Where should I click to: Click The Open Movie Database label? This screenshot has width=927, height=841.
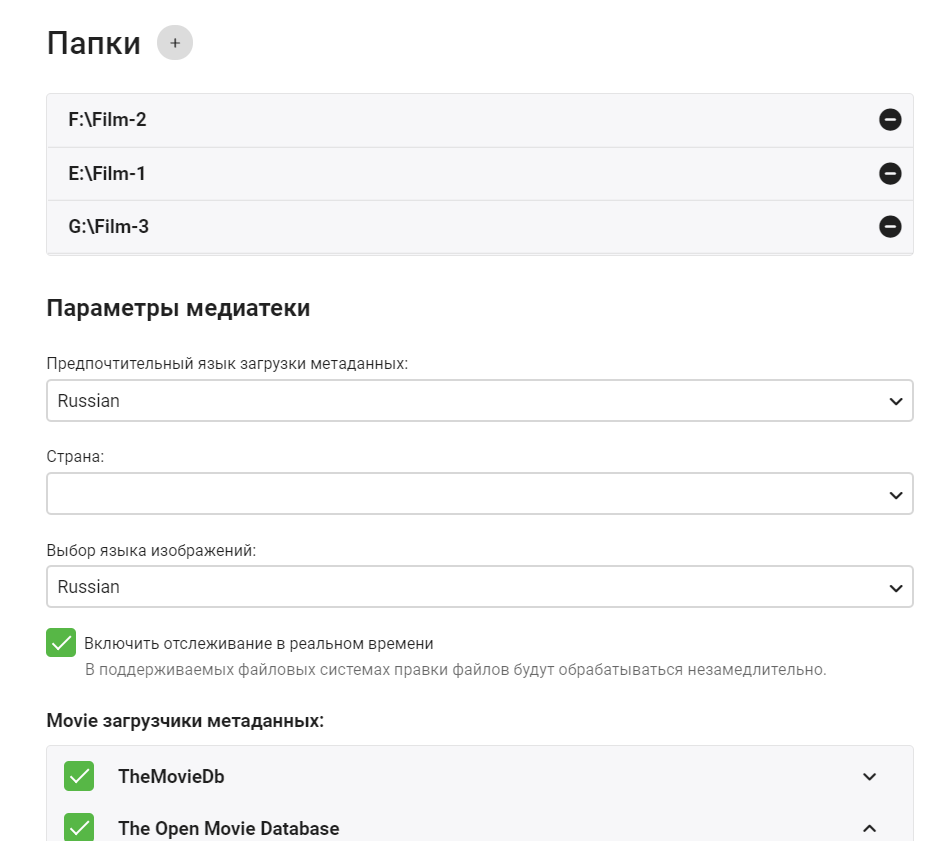point(228,828)
